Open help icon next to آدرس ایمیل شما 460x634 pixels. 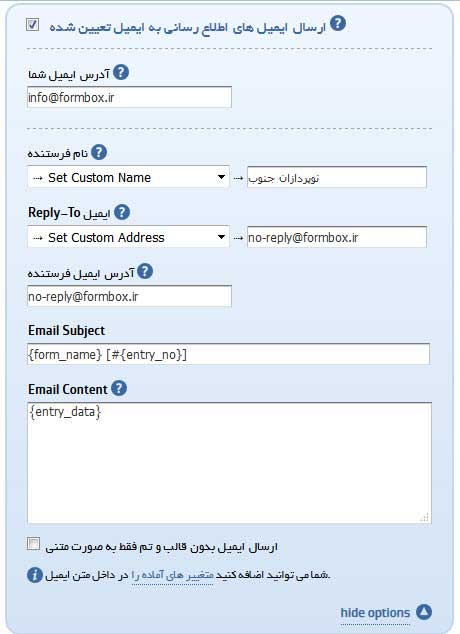[x=121, y=73]
